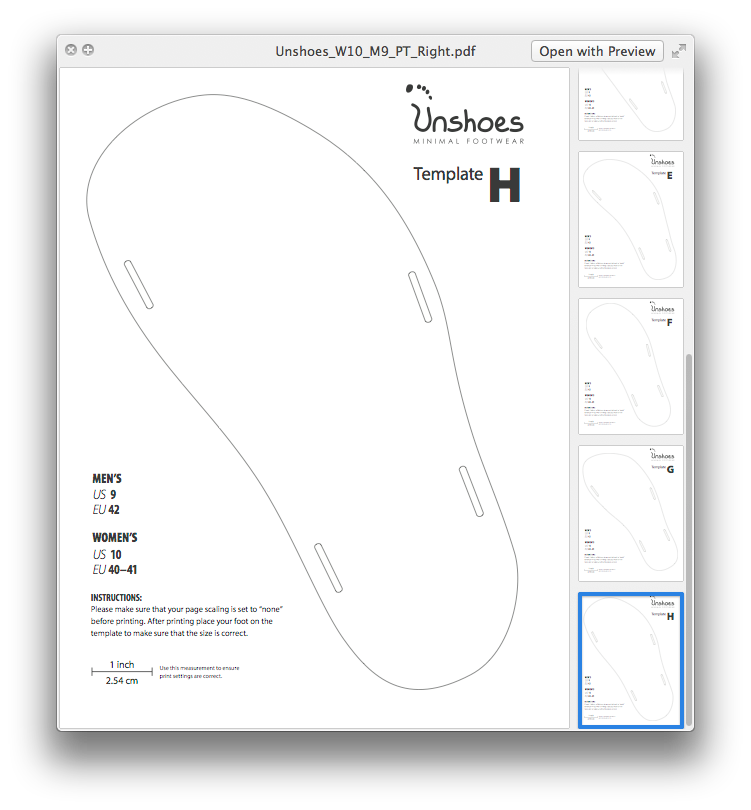This screenshot has height=810, width=751.
Task: Close the Quick Look preview window
Action: (x=71, y=50)
